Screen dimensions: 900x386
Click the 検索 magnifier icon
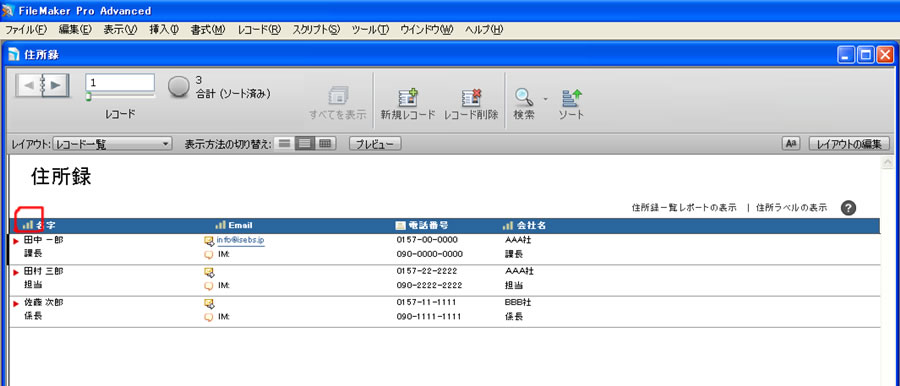coord(523,97)
